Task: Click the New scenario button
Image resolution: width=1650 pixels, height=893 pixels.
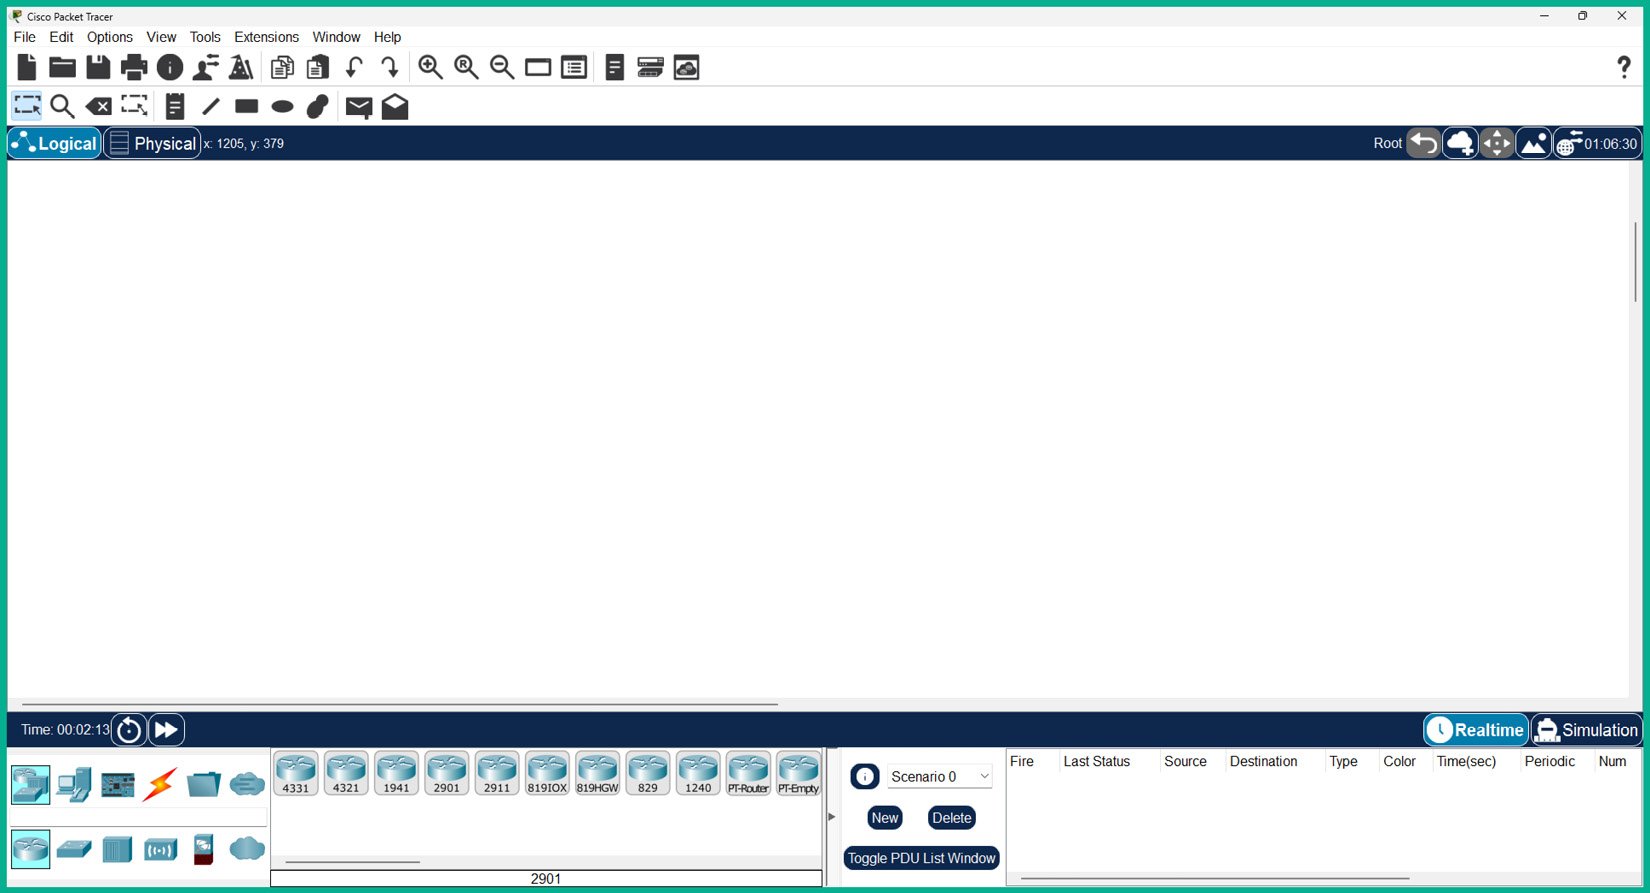Action: 885,818
